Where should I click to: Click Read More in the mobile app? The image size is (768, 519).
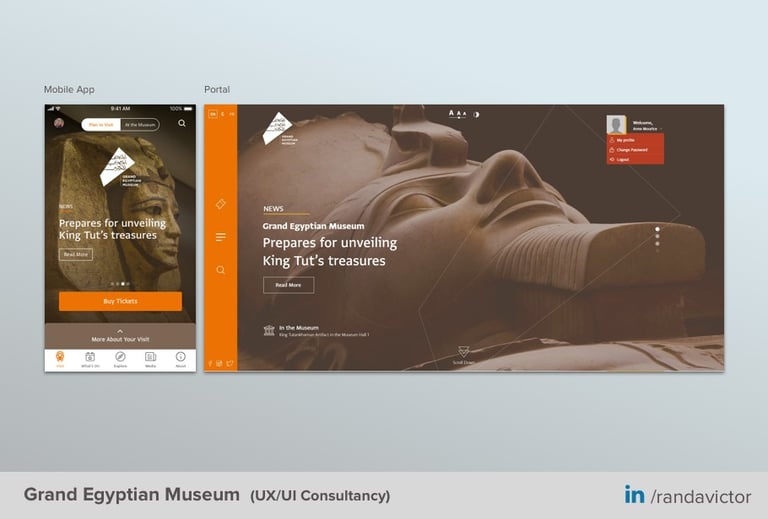tap(75, 255)
